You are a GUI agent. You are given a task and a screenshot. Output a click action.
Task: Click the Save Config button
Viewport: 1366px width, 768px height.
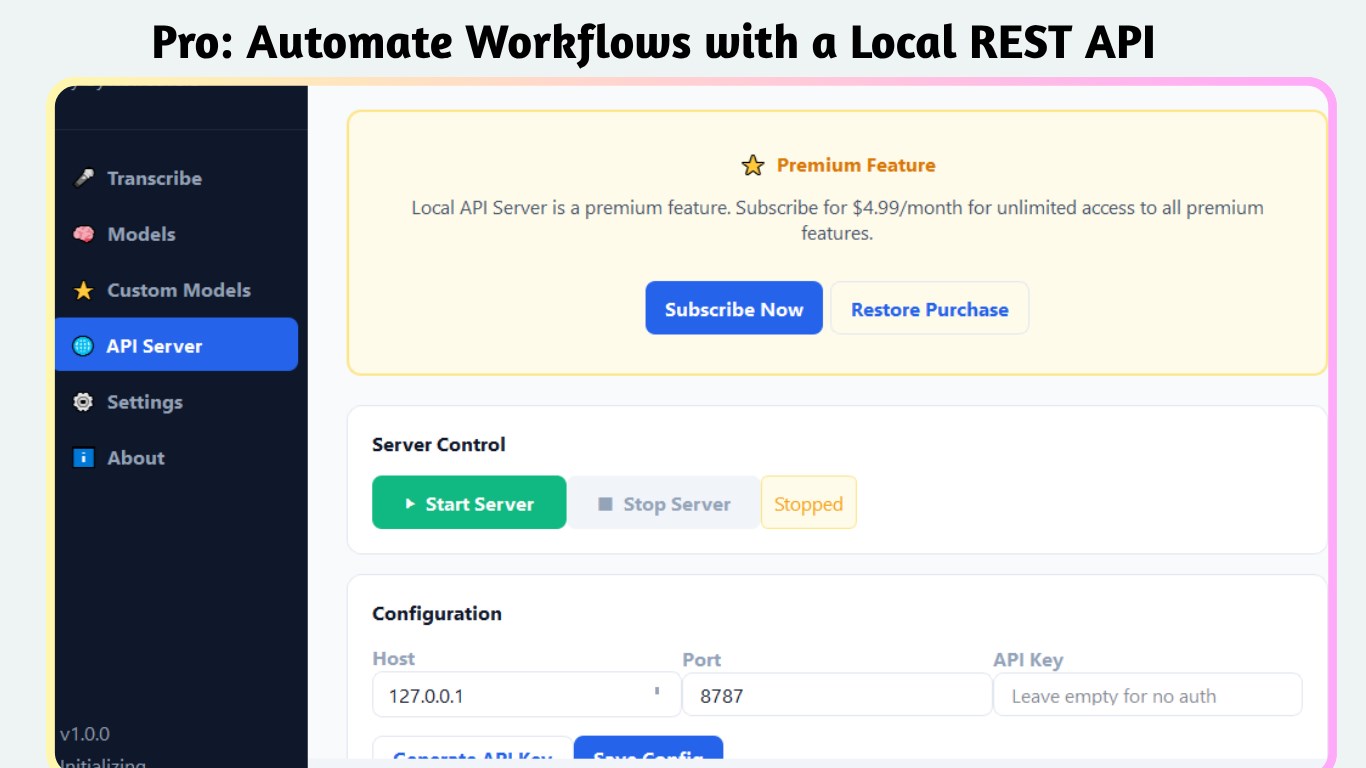click(x=648, y=749)
